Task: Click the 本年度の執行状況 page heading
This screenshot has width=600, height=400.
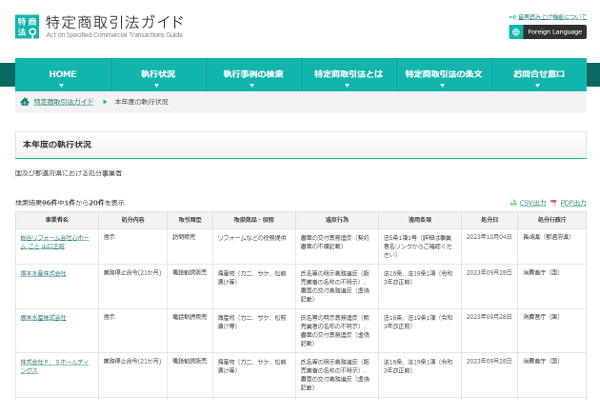Action: 57,144
